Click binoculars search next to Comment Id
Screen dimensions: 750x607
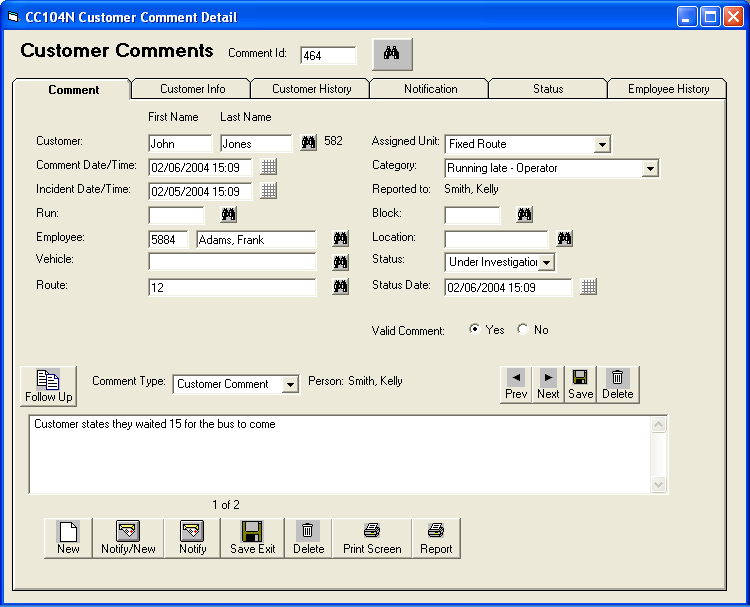point(392,55)
